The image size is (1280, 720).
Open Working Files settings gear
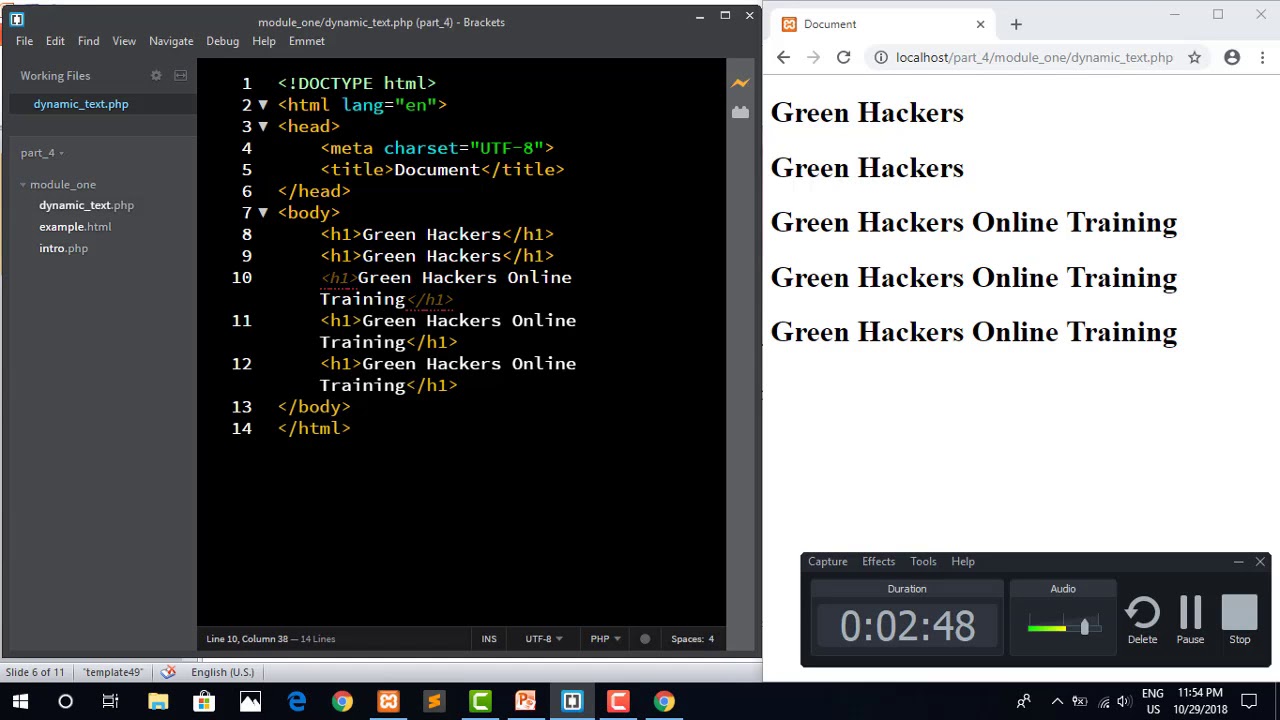click(x=156, y=76)
